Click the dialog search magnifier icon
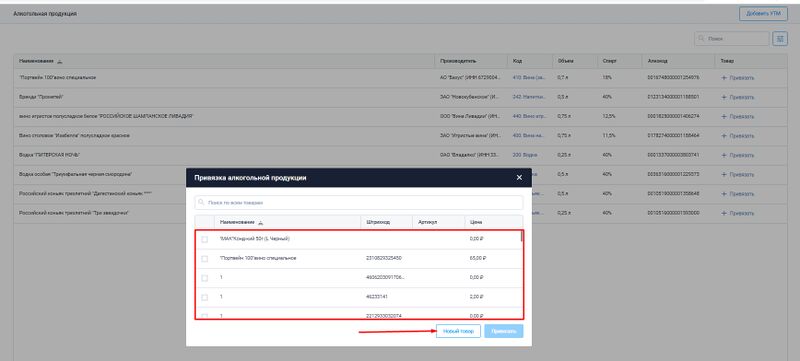Viewport: 800px width, 361px height. (202, 202)
